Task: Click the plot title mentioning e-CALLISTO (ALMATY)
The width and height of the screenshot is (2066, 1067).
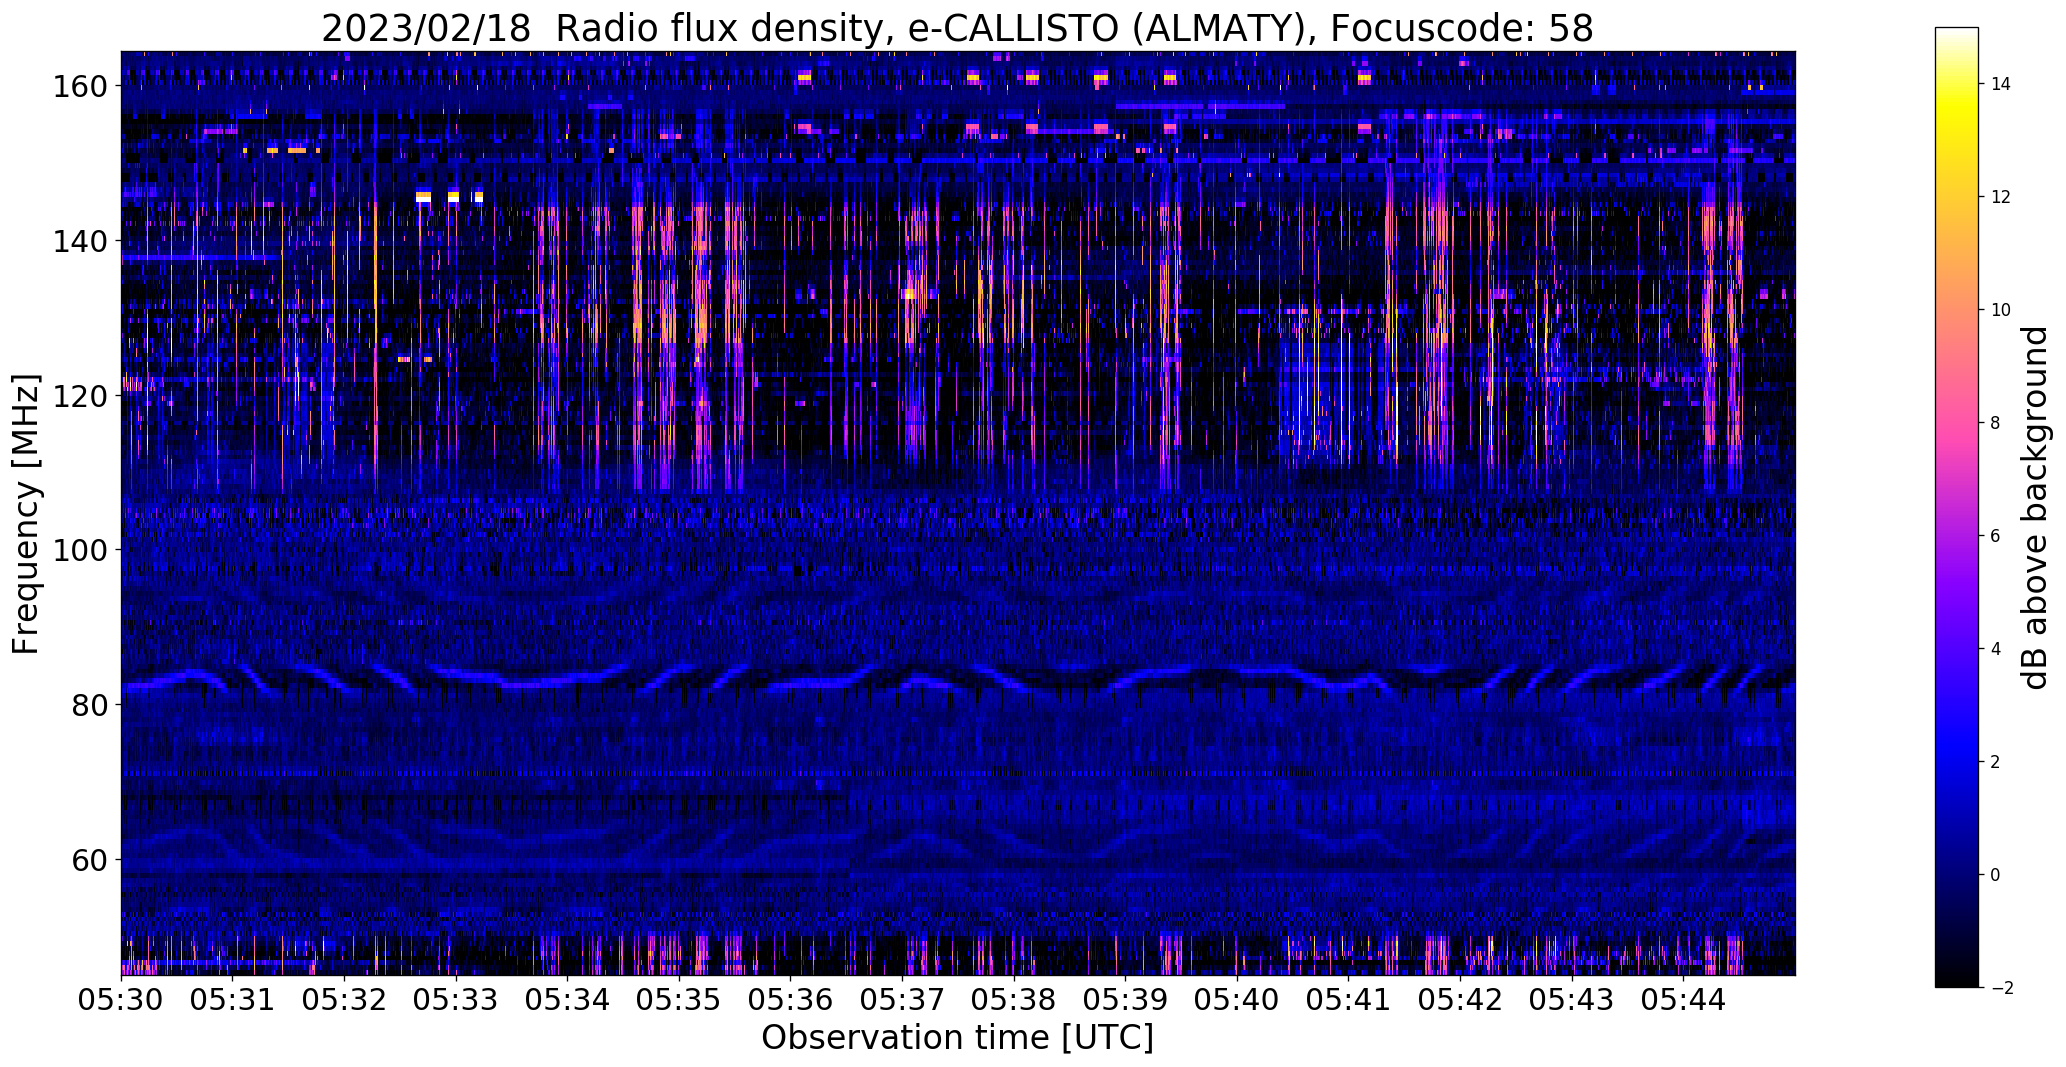Action: (x=957, y=28)
